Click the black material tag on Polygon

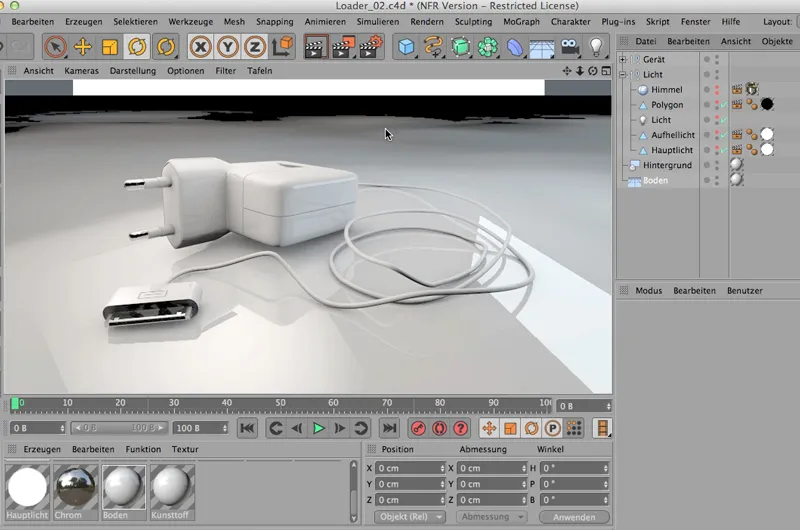tap(767, 105)
